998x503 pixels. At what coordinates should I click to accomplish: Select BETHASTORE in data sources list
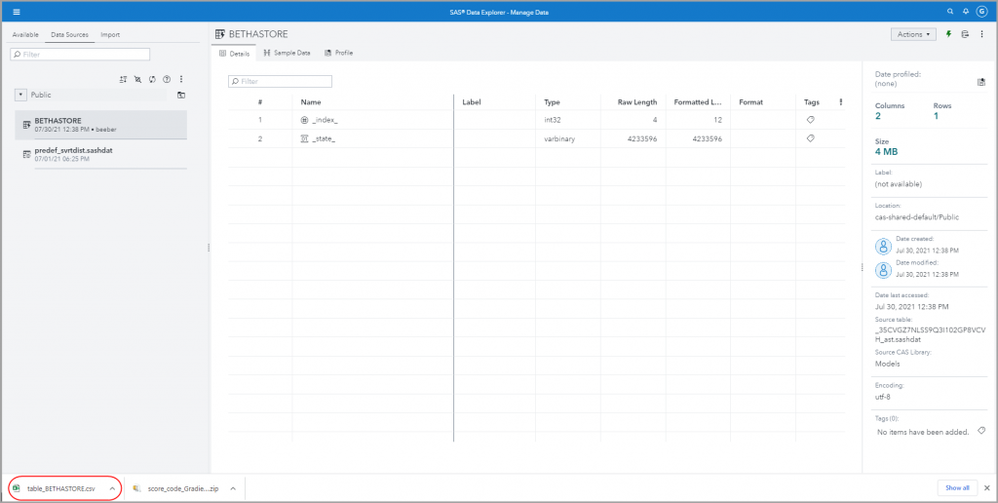pos(101,125)
